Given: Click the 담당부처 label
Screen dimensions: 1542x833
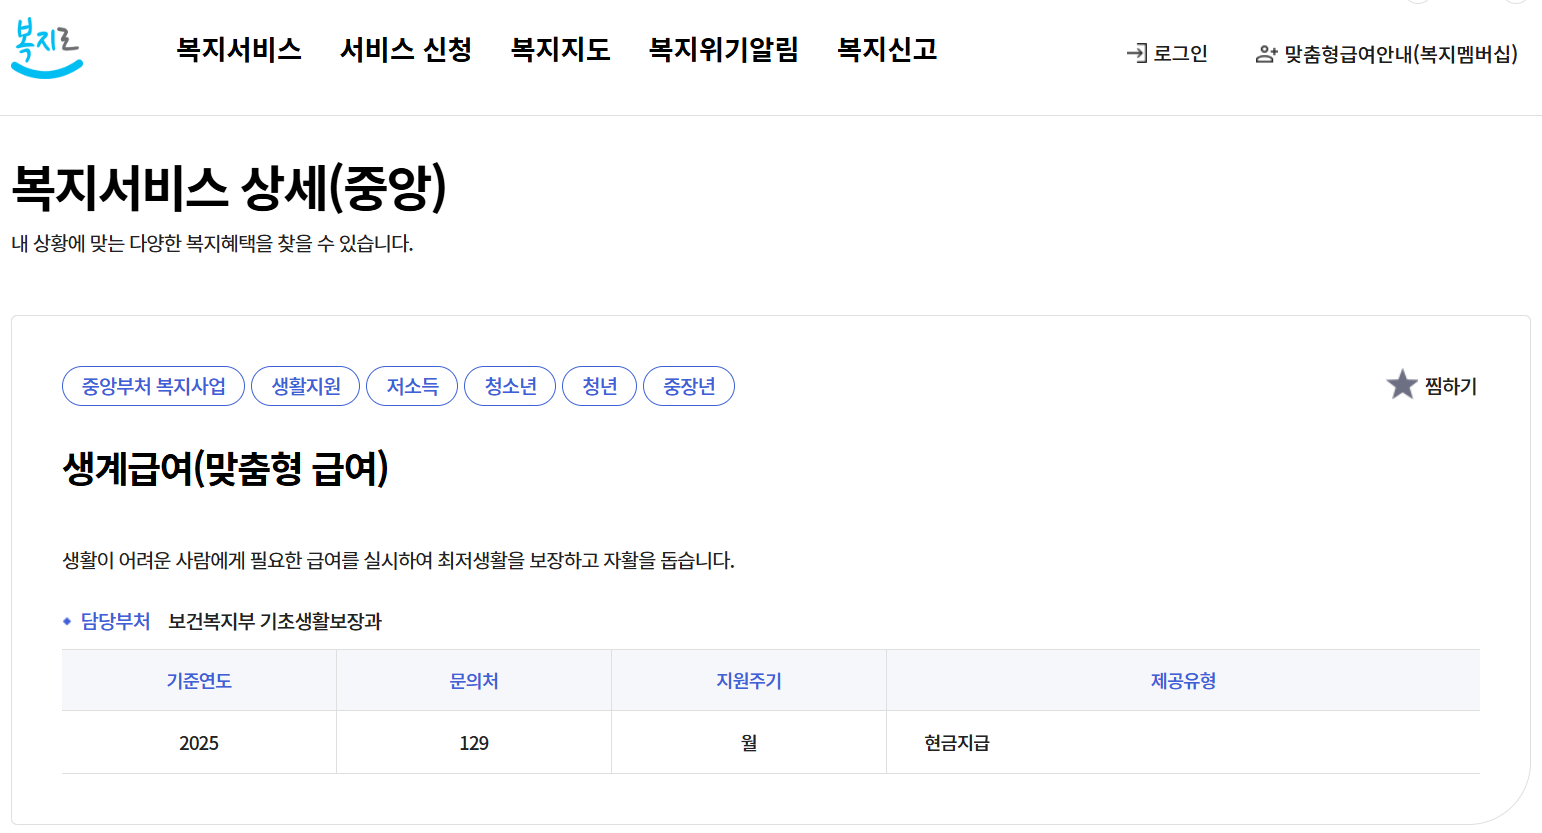Looking at the screenshot, I should 115,621.
